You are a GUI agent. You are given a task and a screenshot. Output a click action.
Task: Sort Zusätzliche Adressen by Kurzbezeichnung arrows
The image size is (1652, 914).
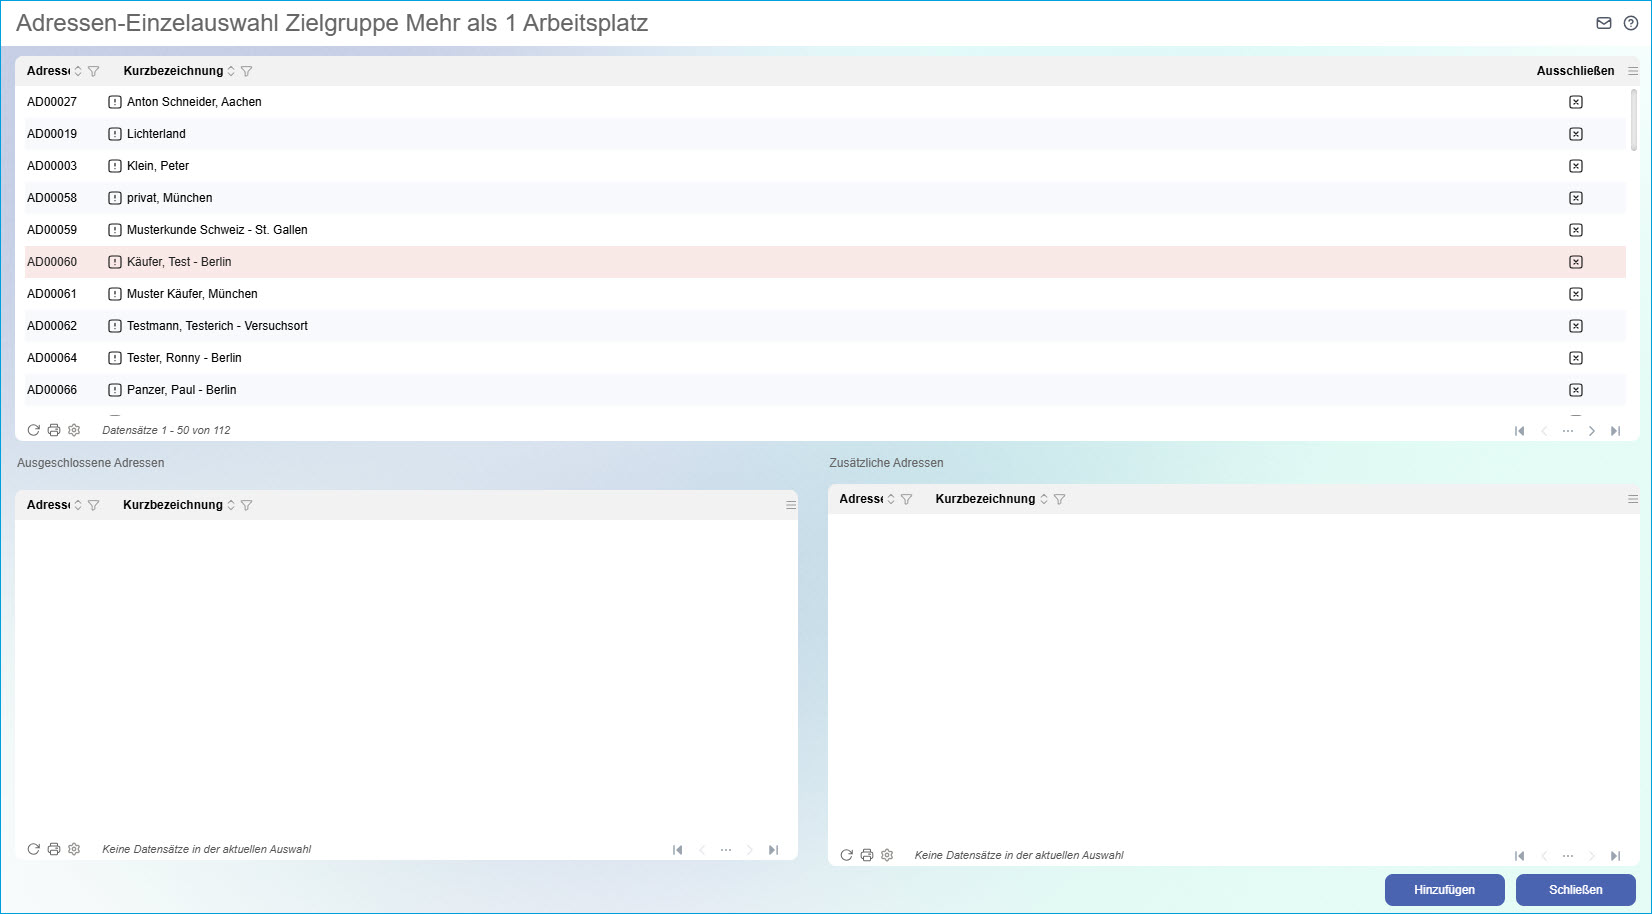click(x=1044, y=499)
